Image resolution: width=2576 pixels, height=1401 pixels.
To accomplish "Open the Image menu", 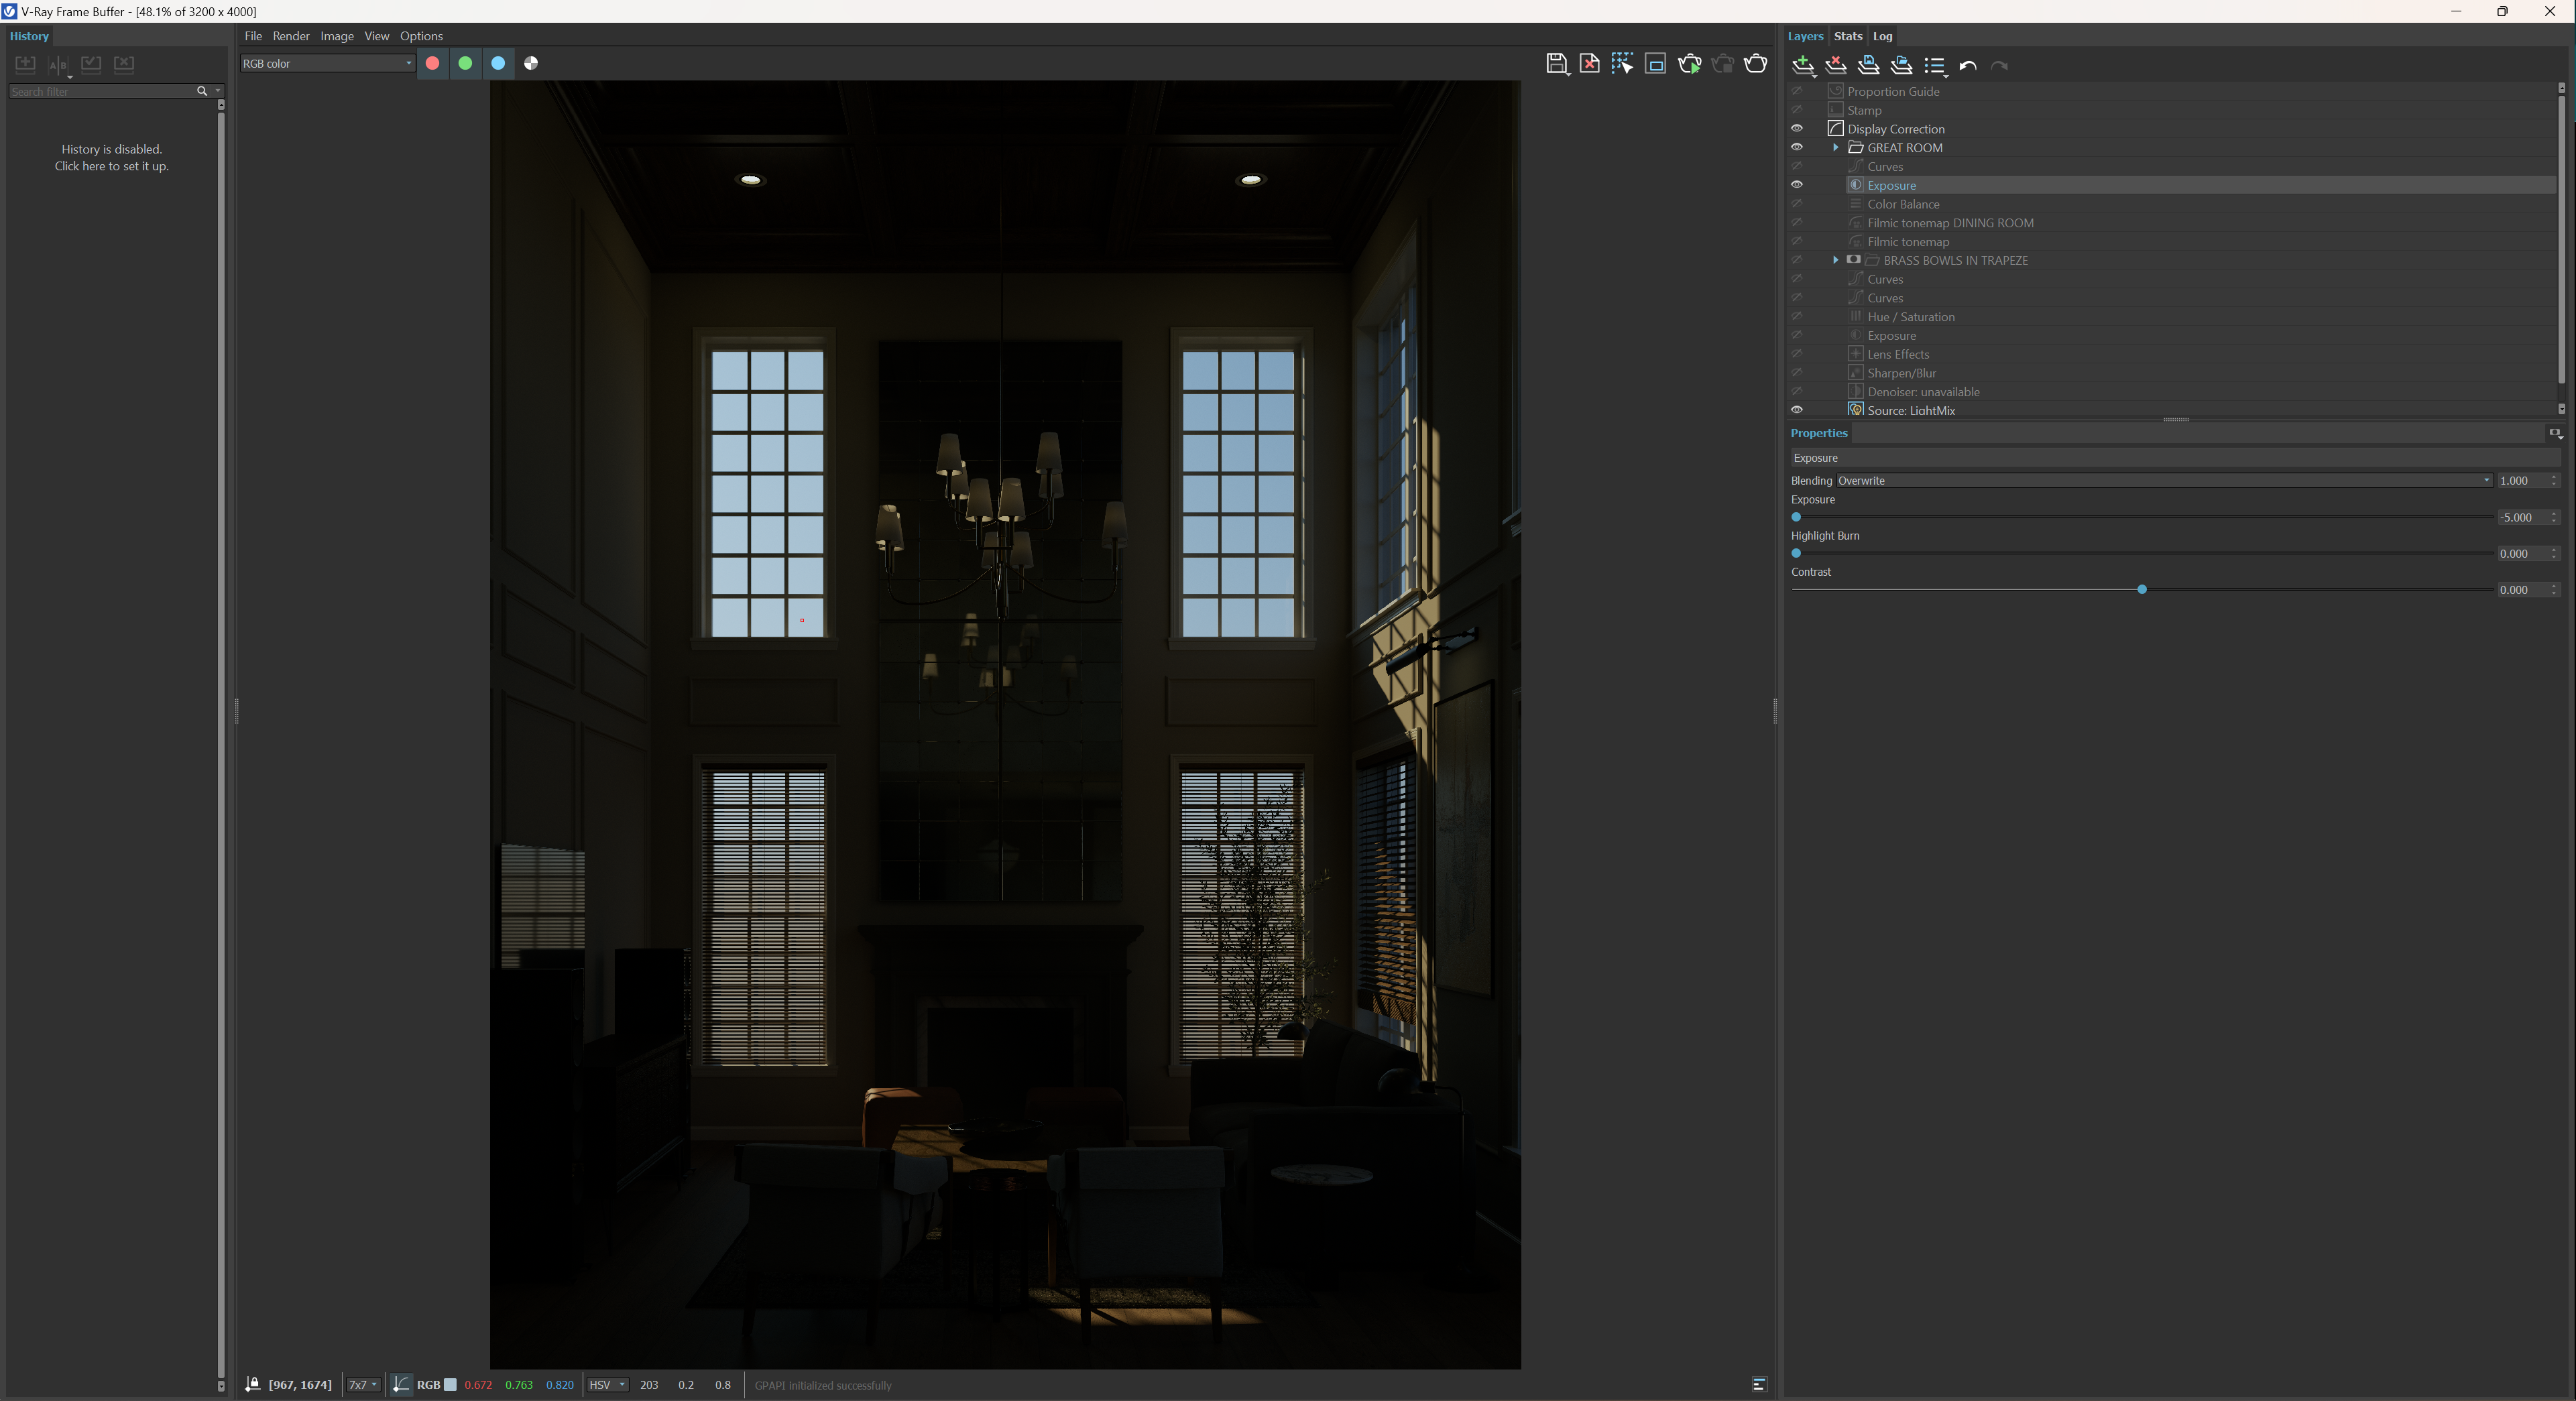I will (x=337, y=36).
